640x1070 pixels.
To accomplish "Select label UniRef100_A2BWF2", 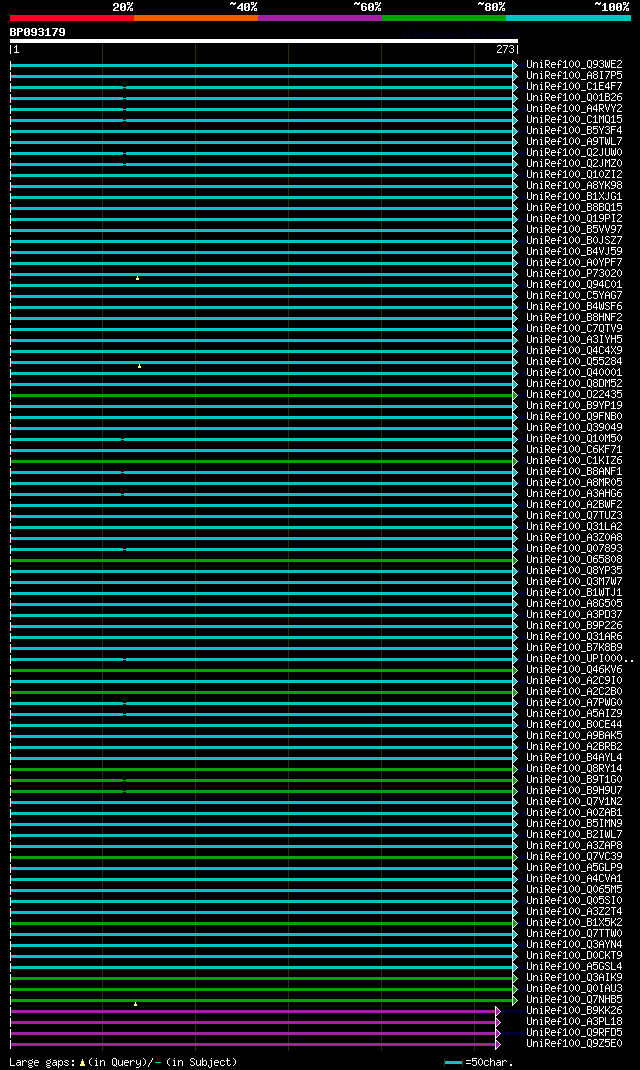I will point(574,505).
